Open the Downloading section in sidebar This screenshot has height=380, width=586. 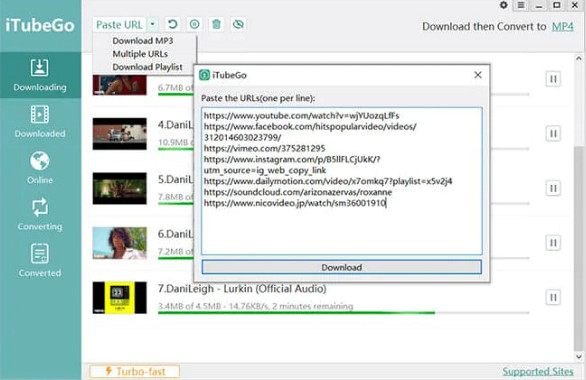(x=40, y=75)
